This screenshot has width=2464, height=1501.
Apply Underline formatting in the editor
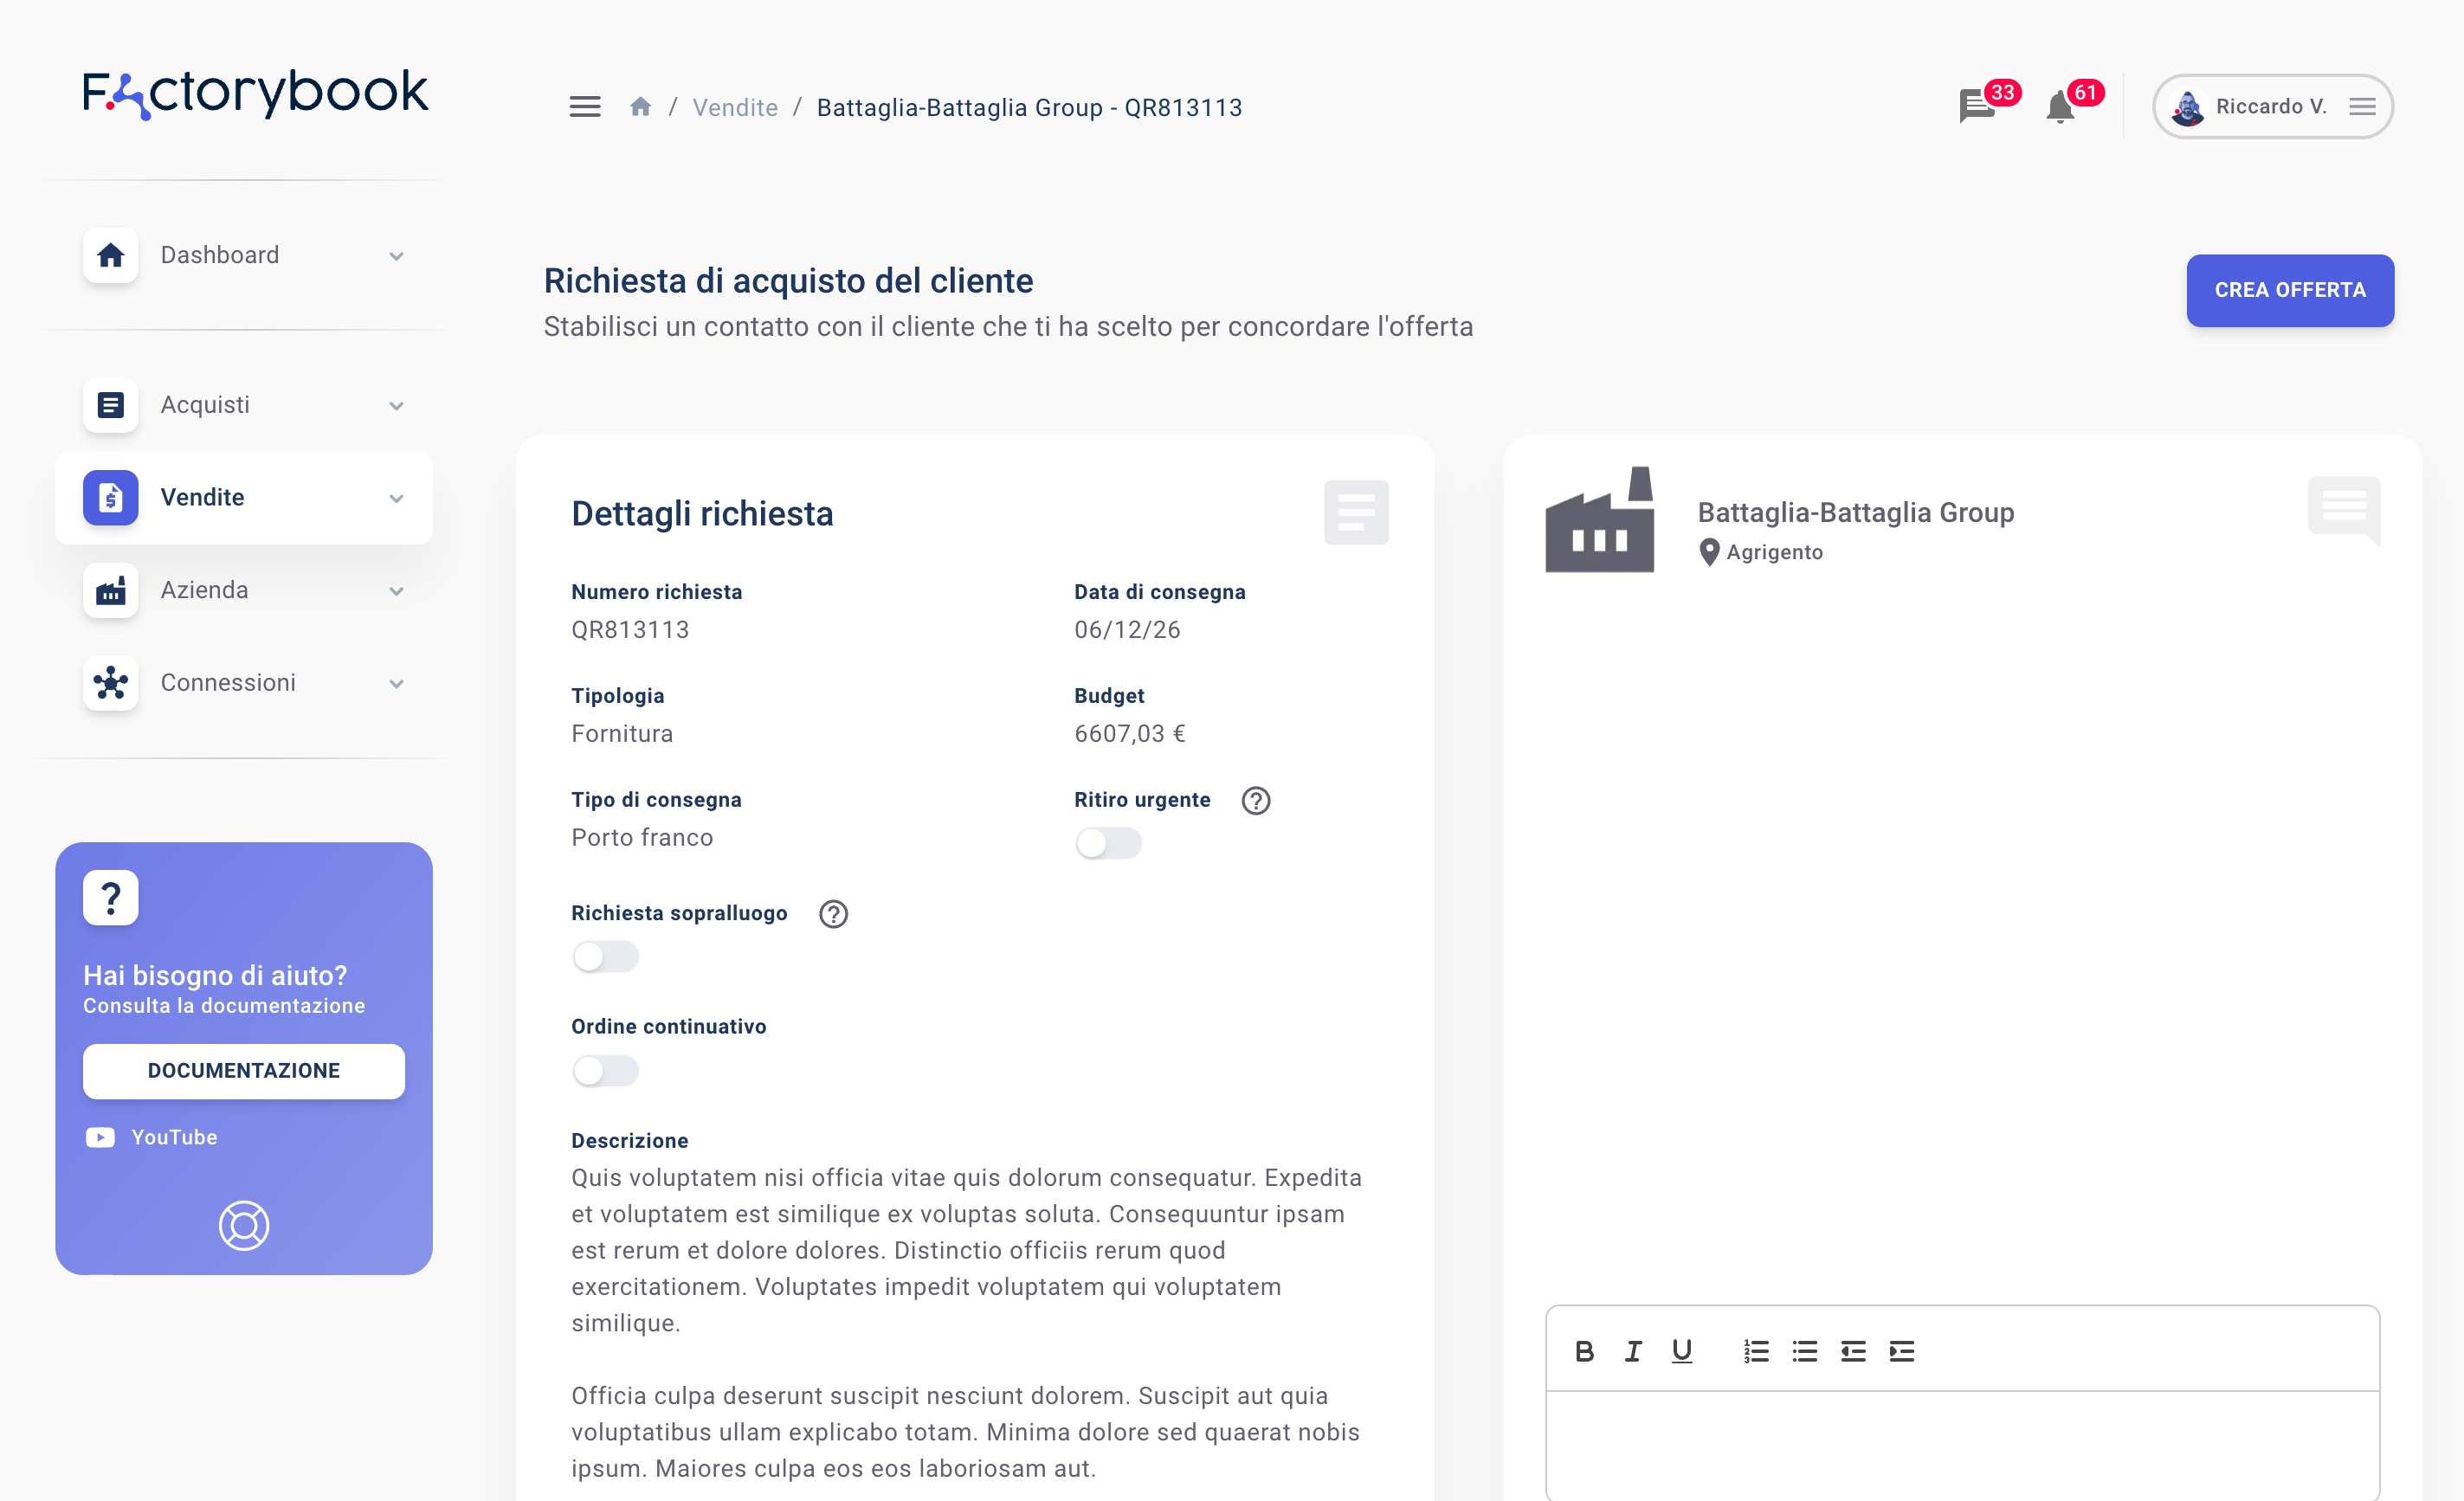pos(1682,1351)
